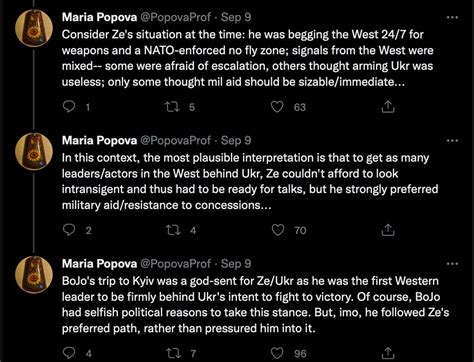Image resolution: width=474 pixels, height=362 pixels.
Task: Open the sunflower avatar on the third tweet
Action: click(34, 275)
